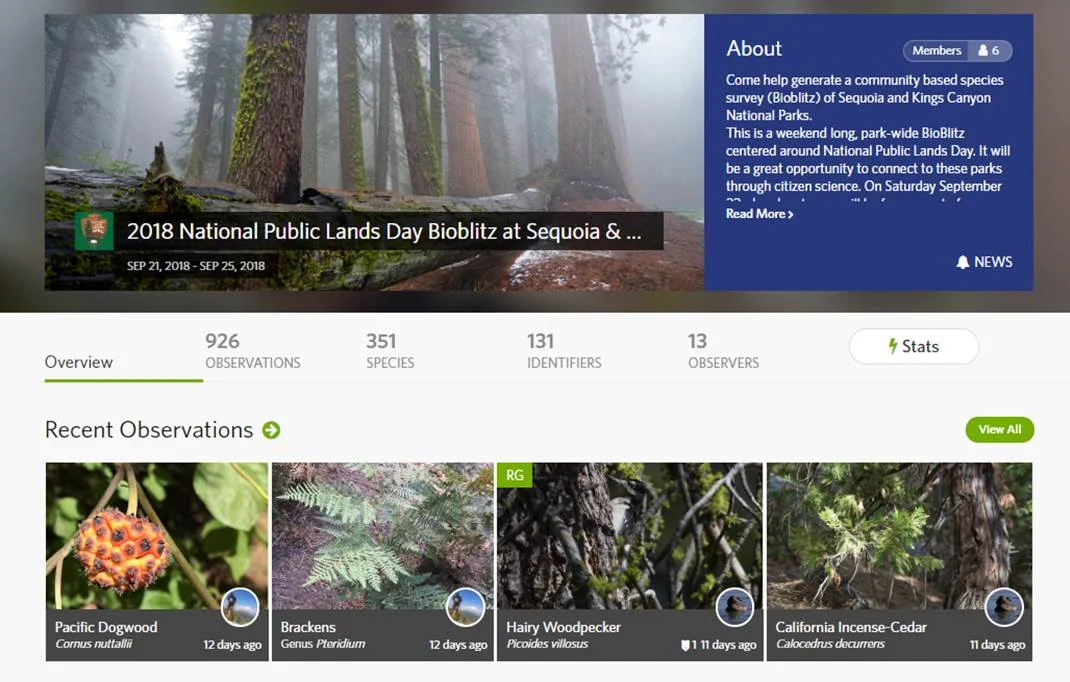1070x682 pixels.
Task: Click the Picoides villosus scientific name
Action: pos(547,644)
